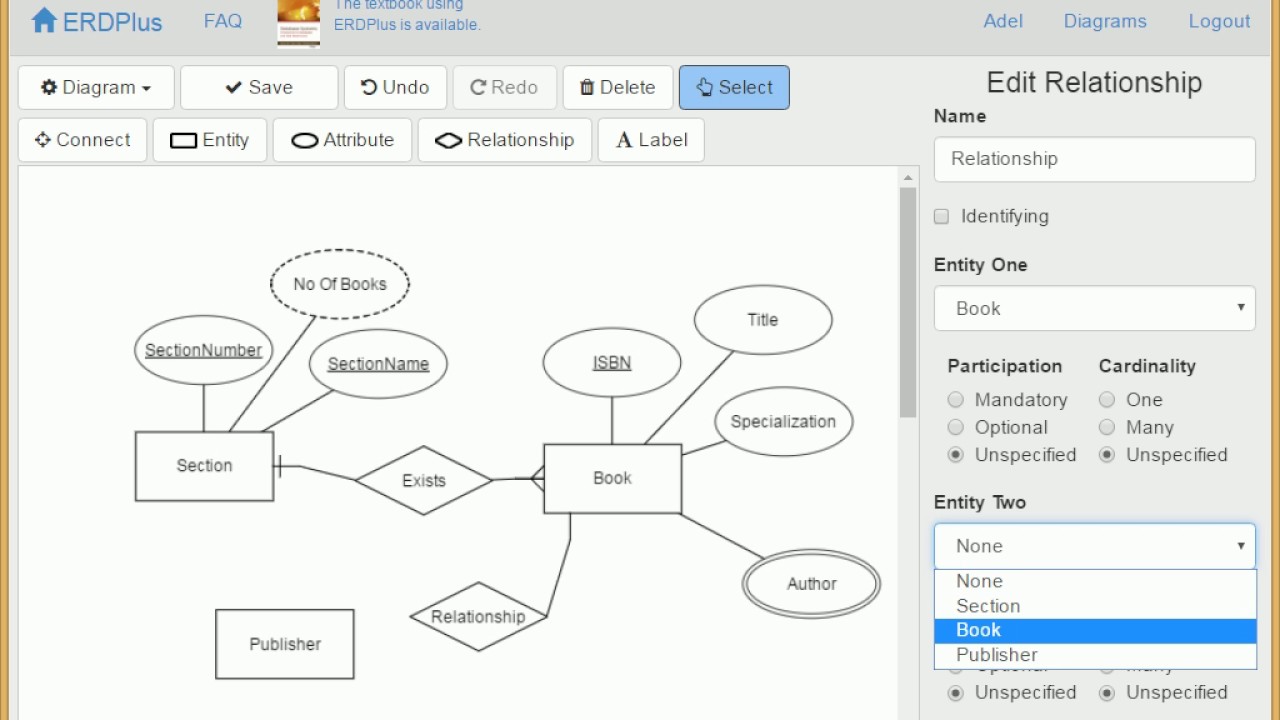Click the Delete icon
This screenshot has width=1280, height=720.
pyautogui.click(x=617, y=87)
